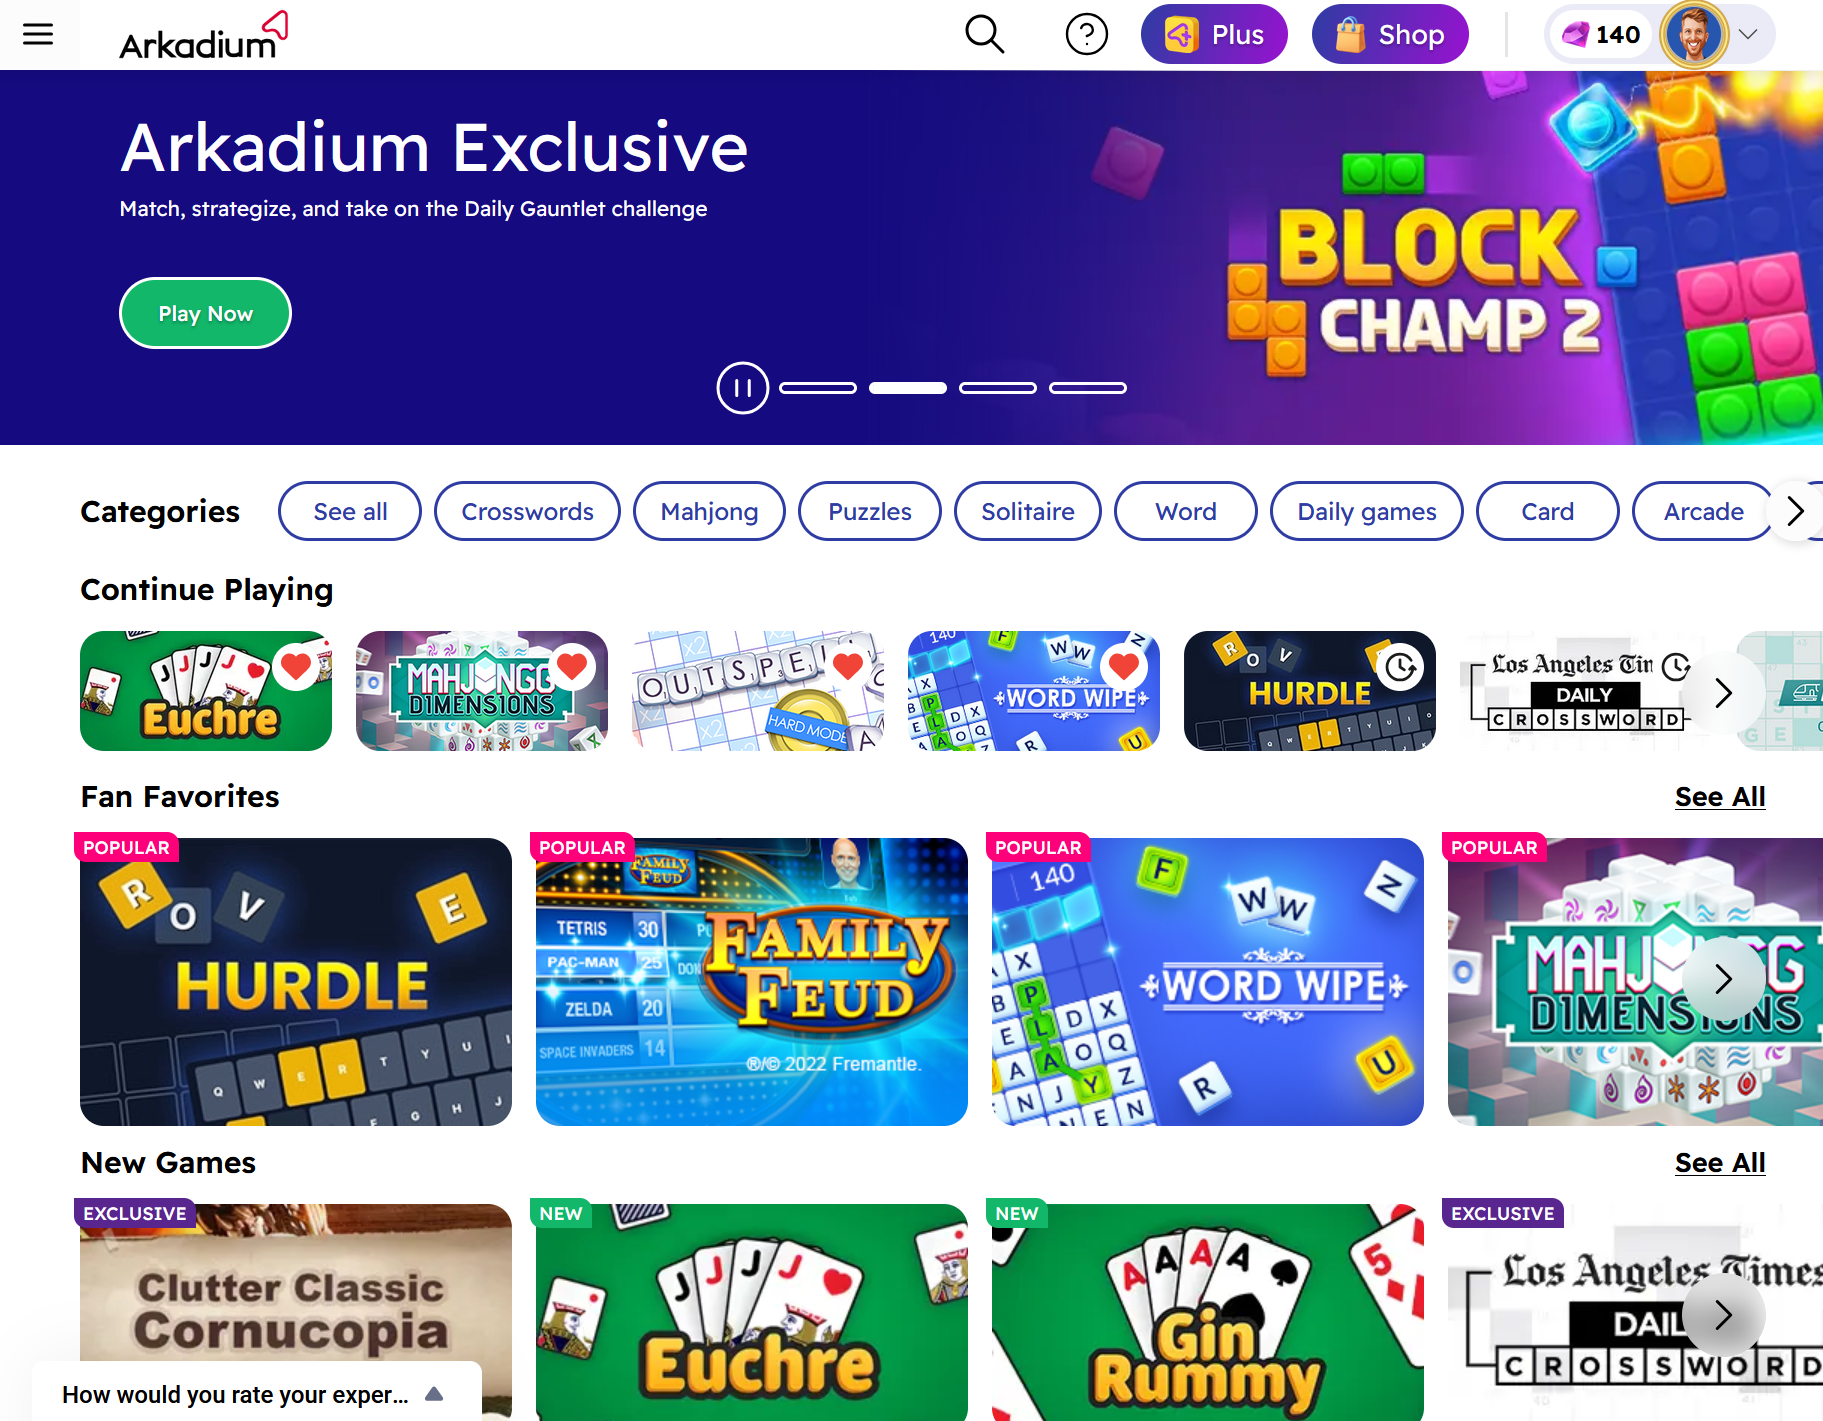Click the Play Now button

tap(205, 313)
